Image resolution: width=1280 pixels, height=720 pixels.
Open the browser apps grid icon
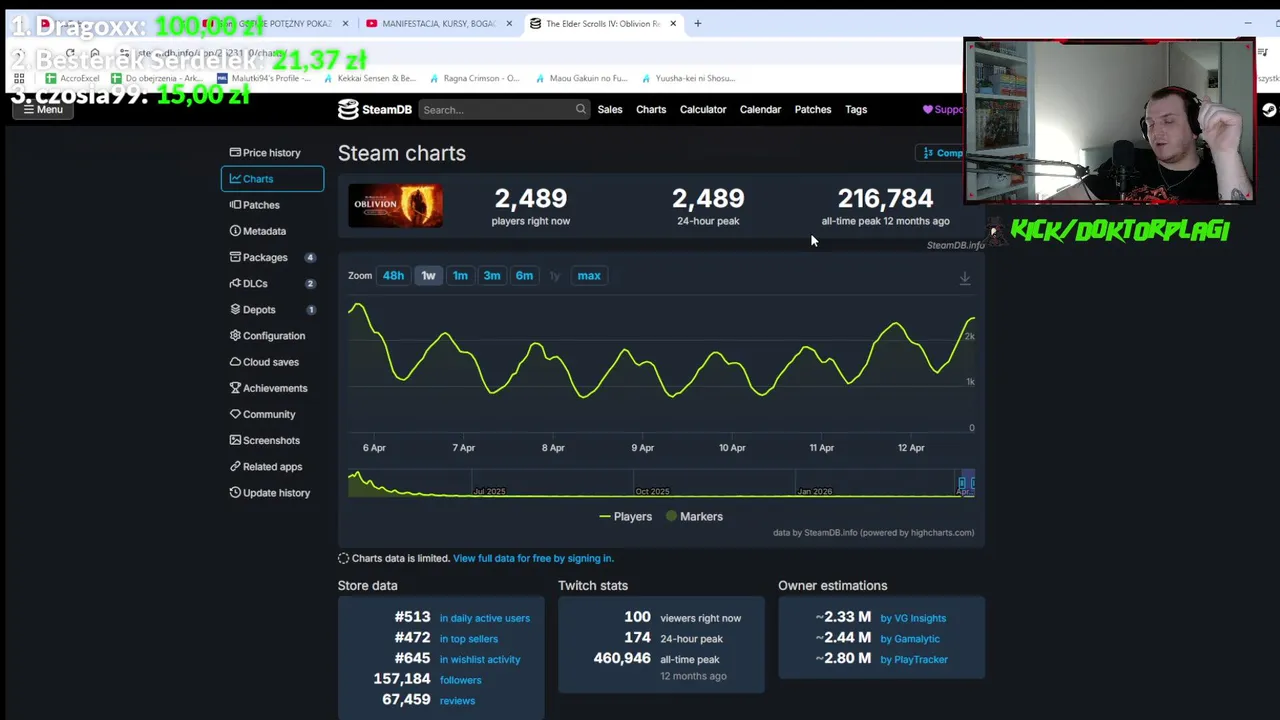click(x=19, y=78)
